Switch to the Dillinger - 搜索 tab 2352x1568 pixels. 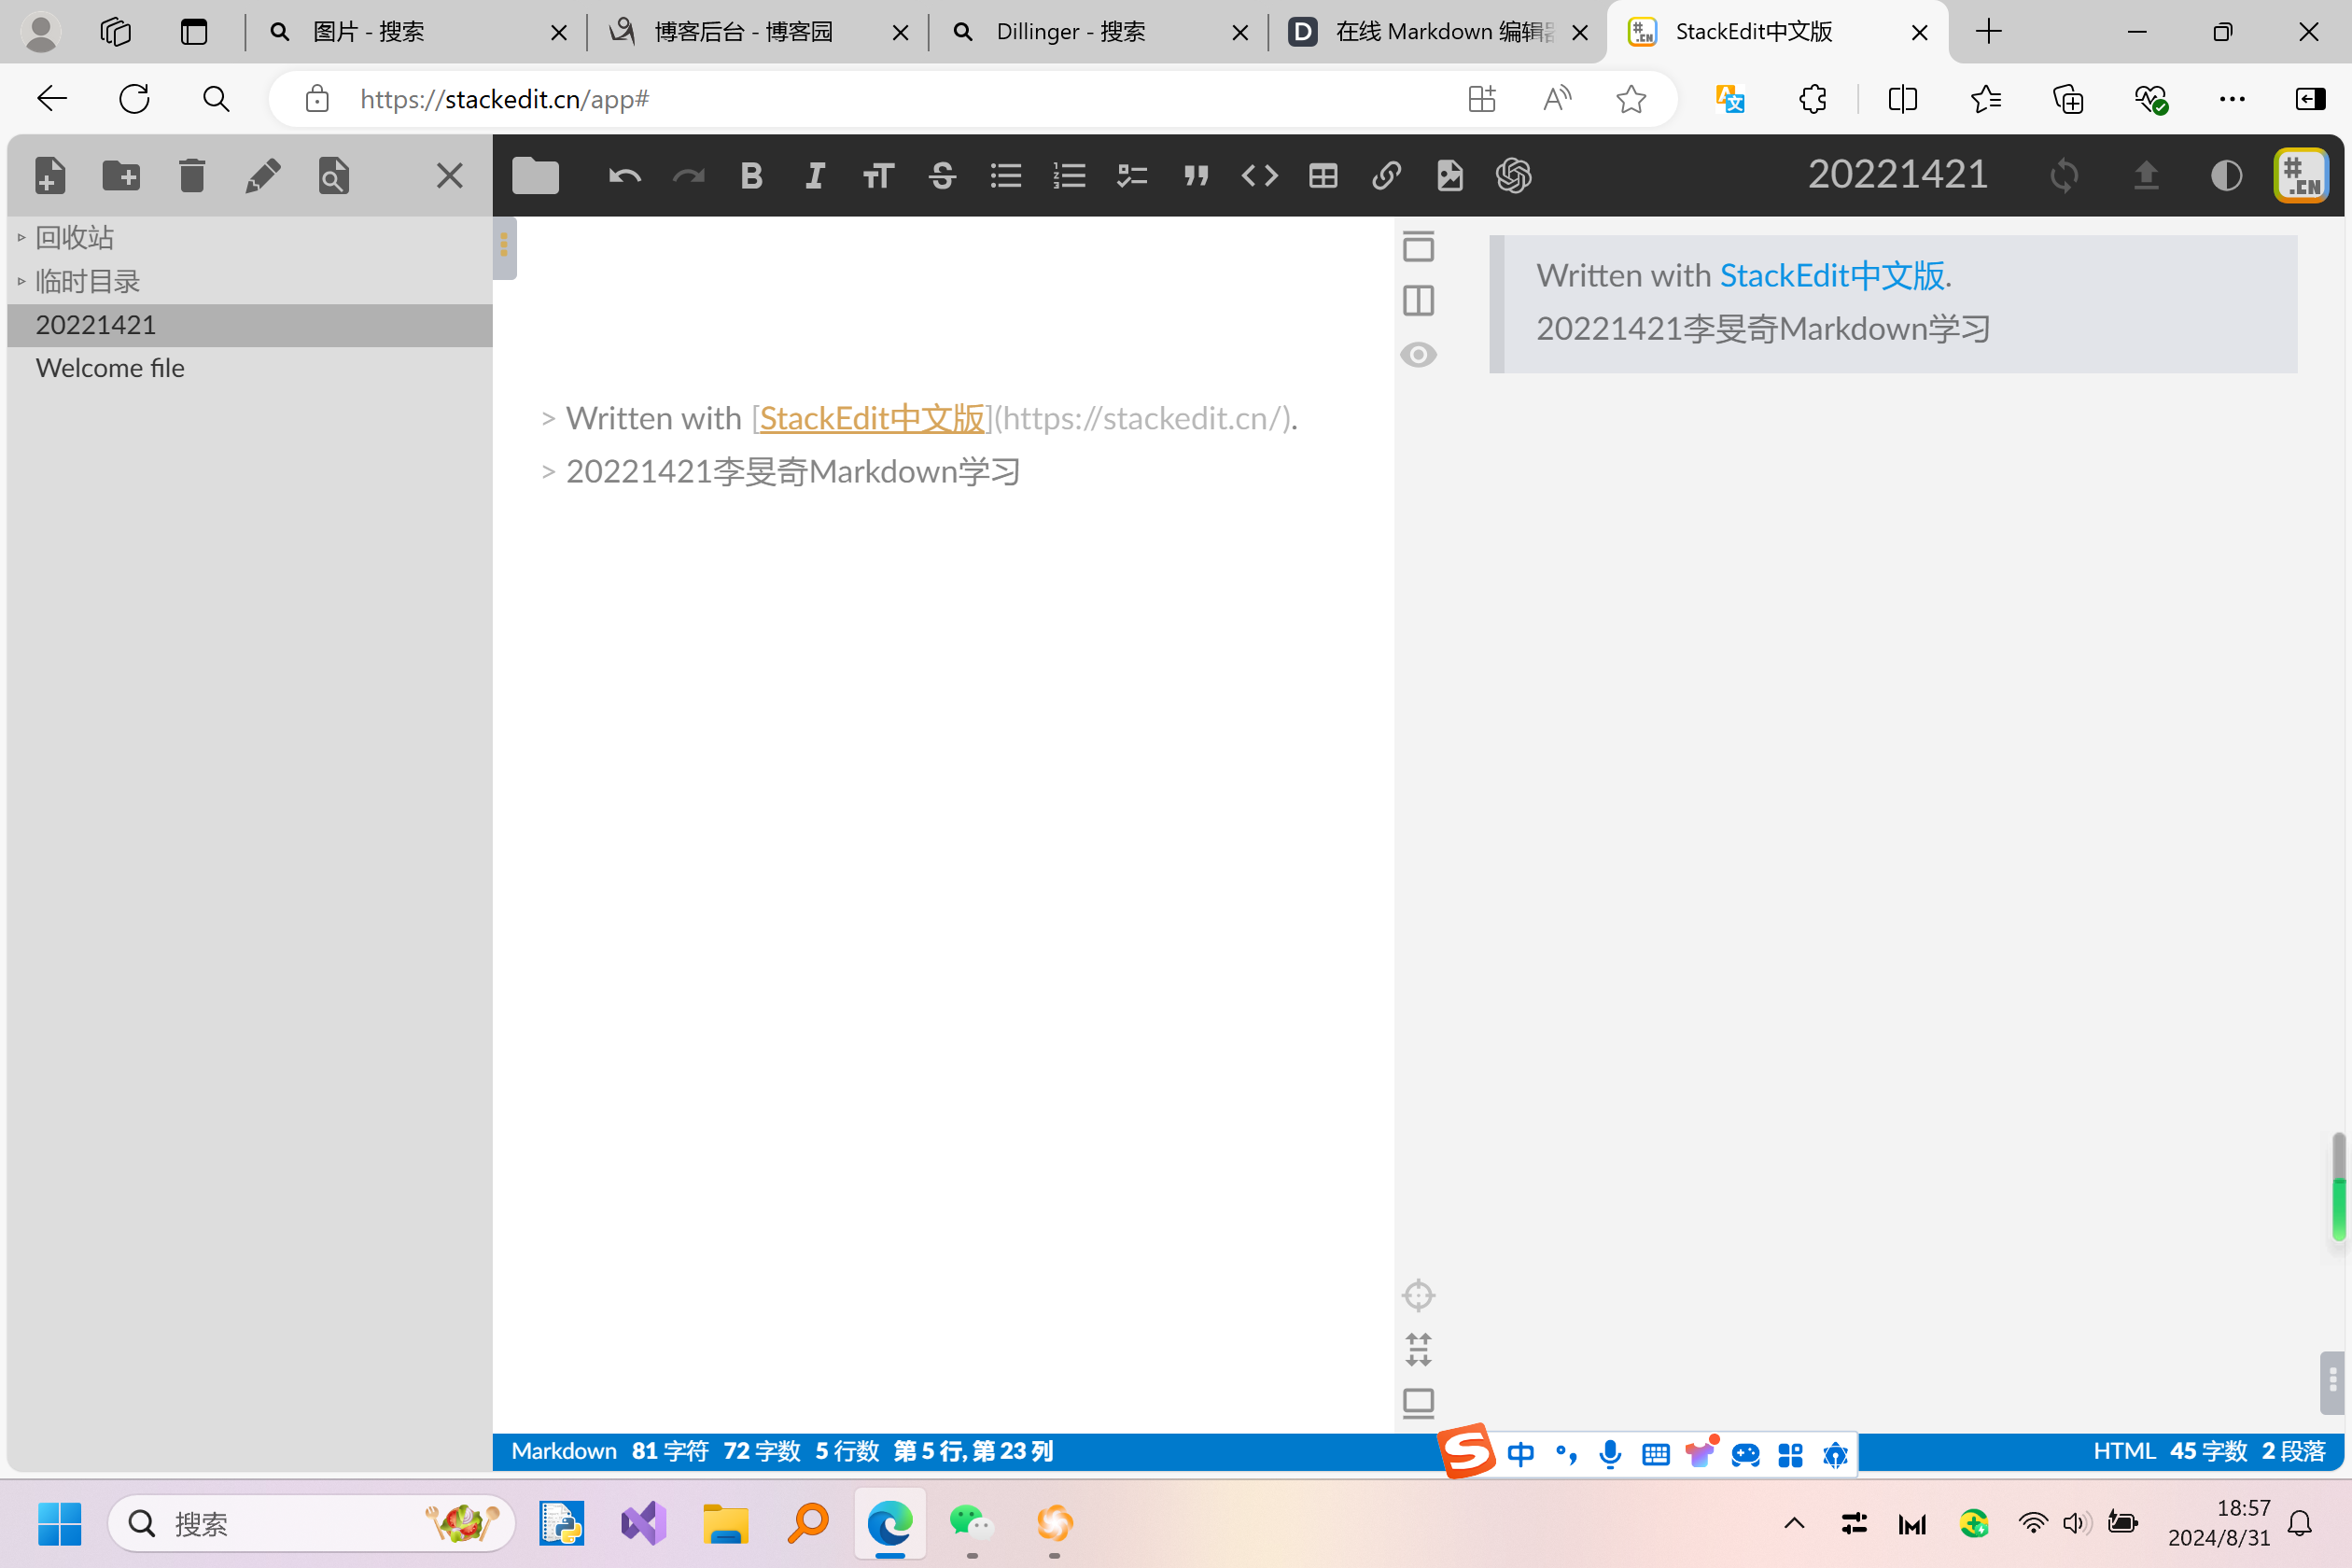(1098, 32)
